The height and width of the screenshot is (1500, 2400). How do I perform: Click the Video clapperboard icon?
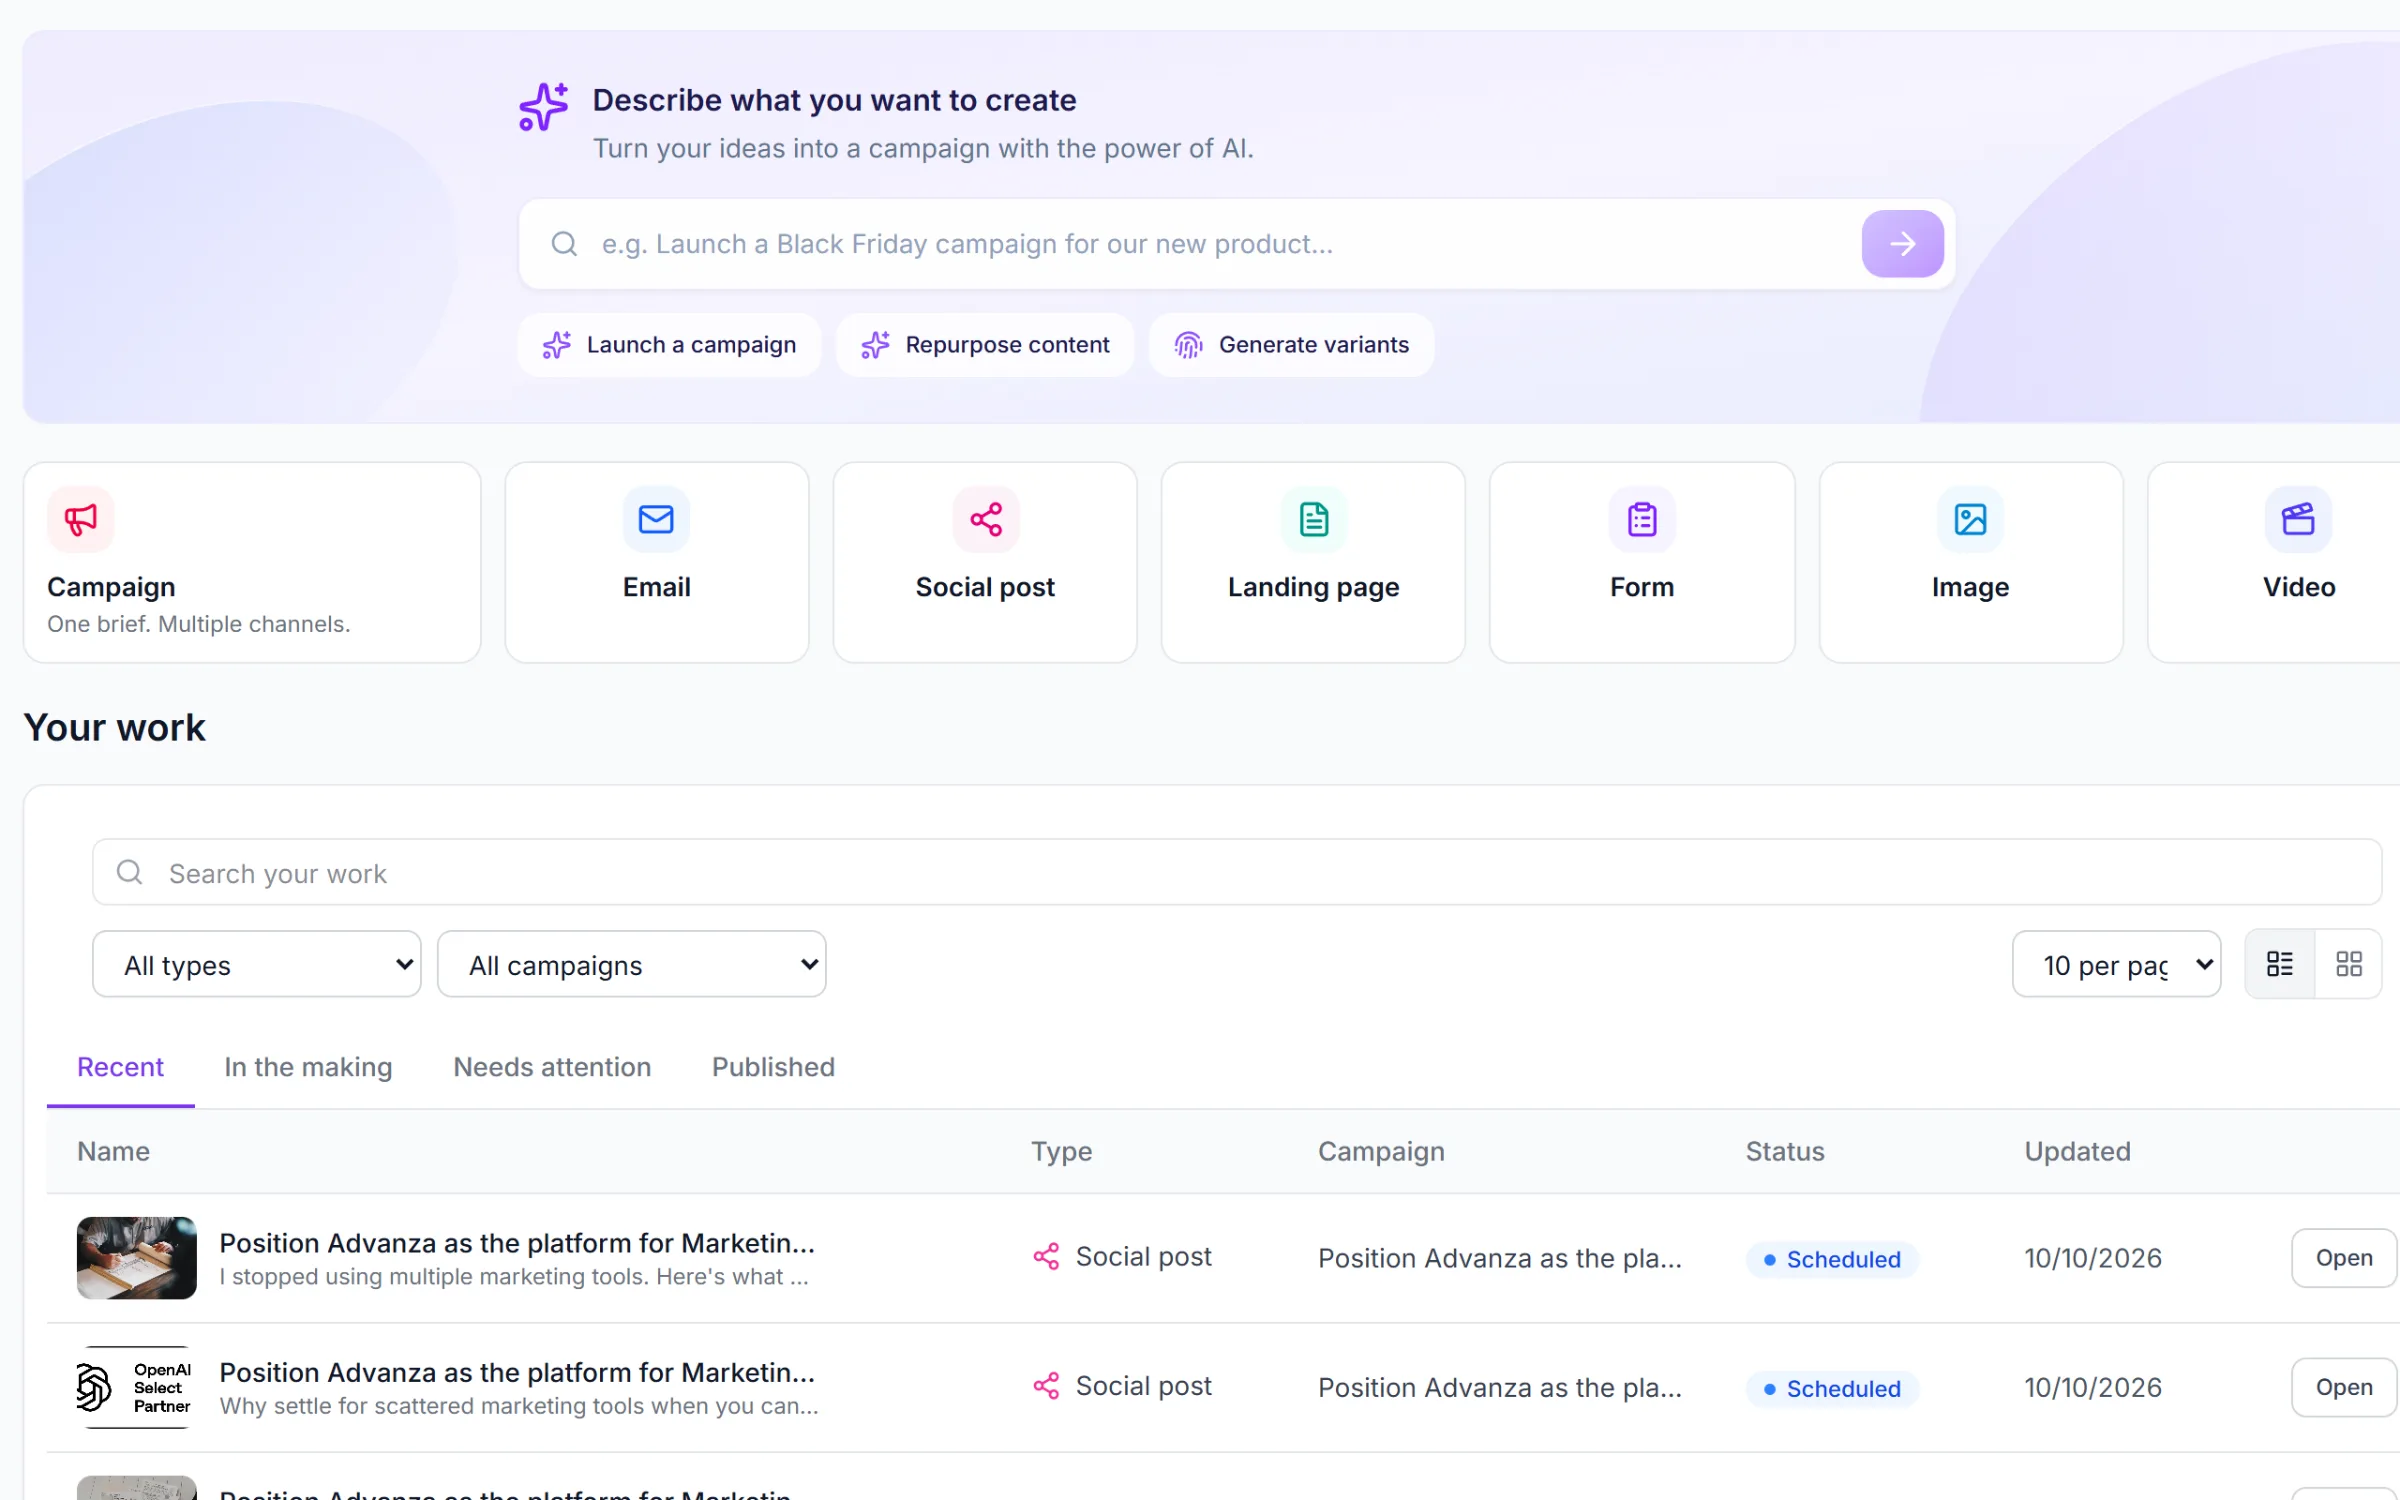tap(2298, 519)
